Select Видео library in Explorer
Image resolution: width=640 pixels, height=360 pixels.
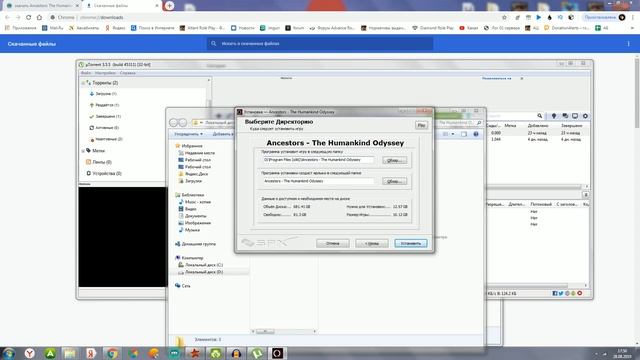click(187, 209)
